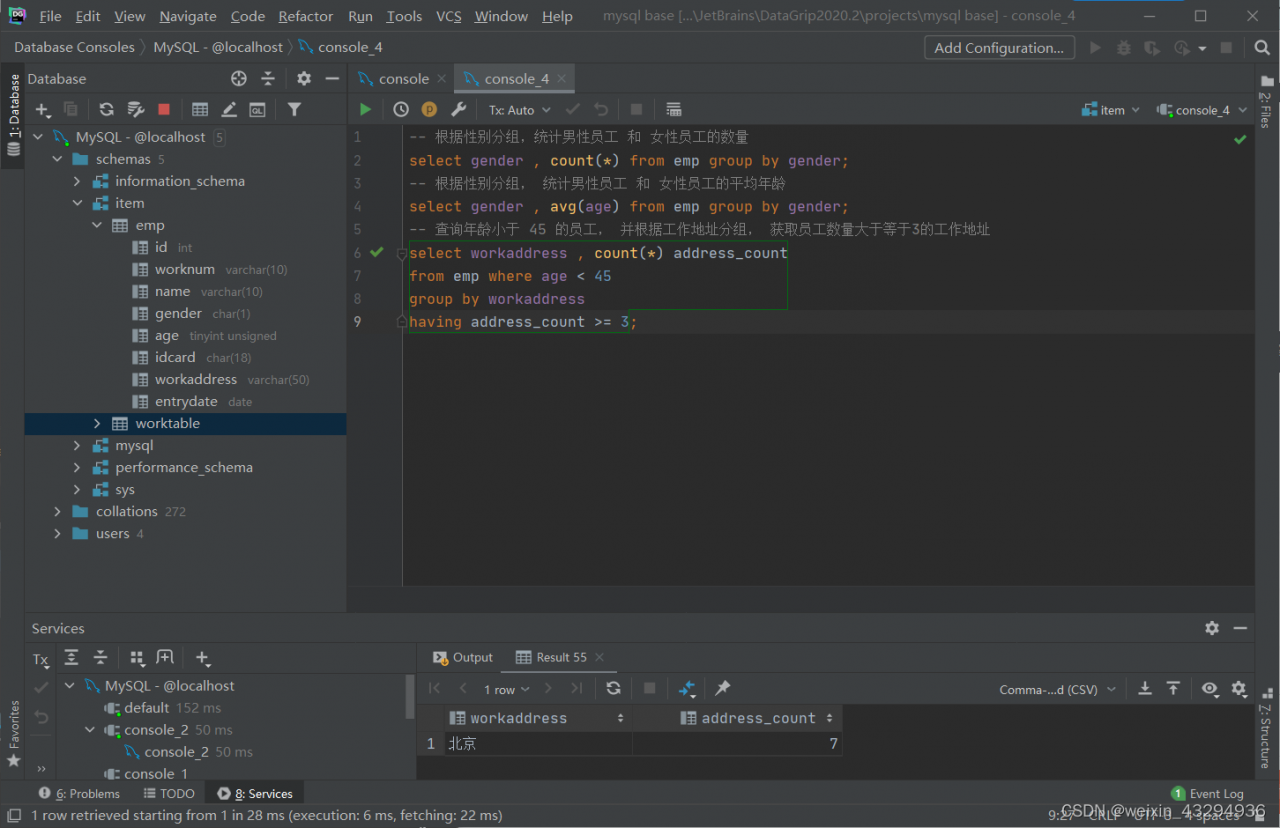Open console settings wrench icon
The height and width of the screenshot is (828, 1280).
(458, 110)
